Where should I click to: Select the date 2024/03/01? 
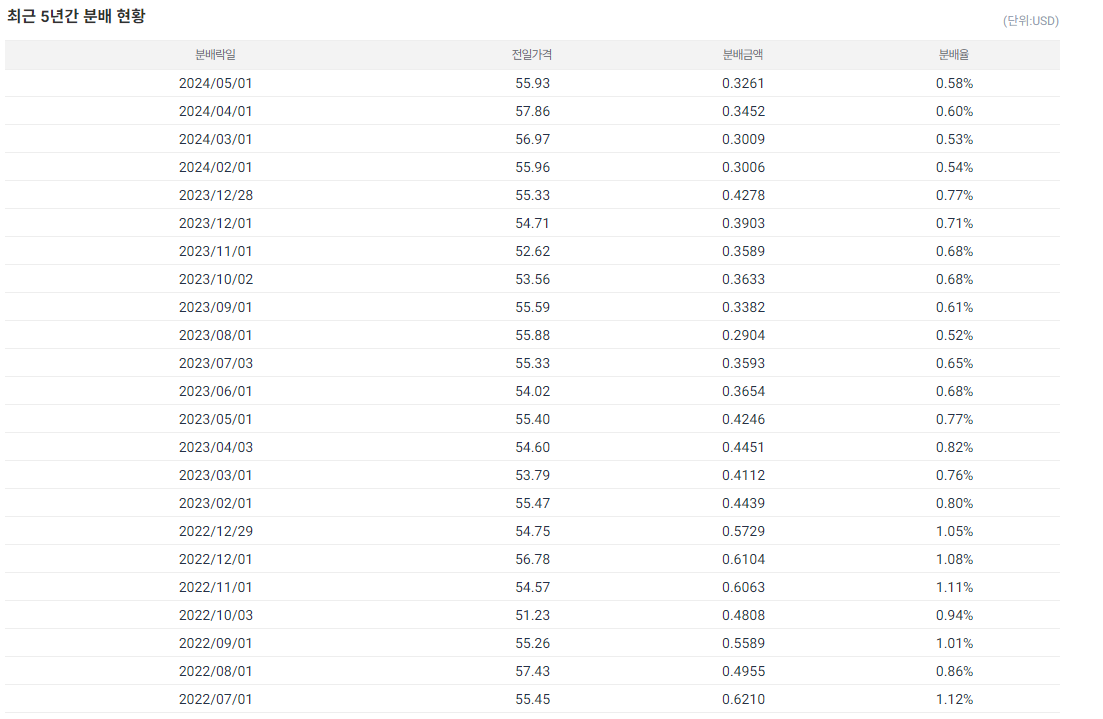pos(215,139)
